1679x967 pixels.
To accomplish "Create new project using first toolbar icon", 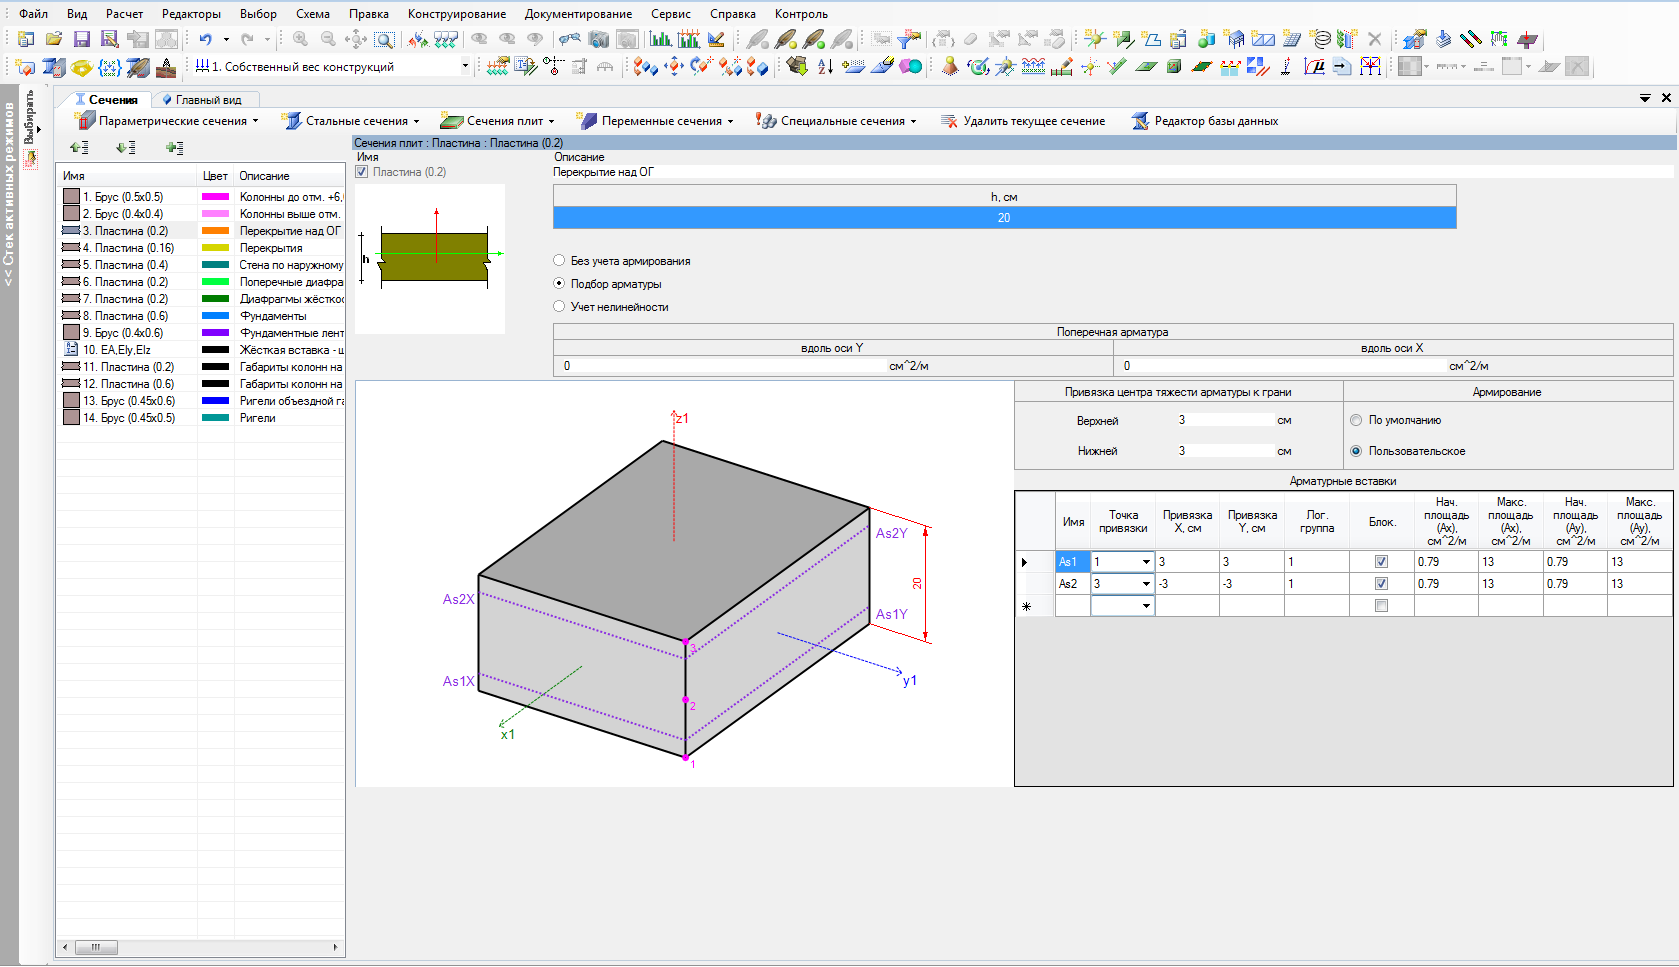I will point(26,39).
